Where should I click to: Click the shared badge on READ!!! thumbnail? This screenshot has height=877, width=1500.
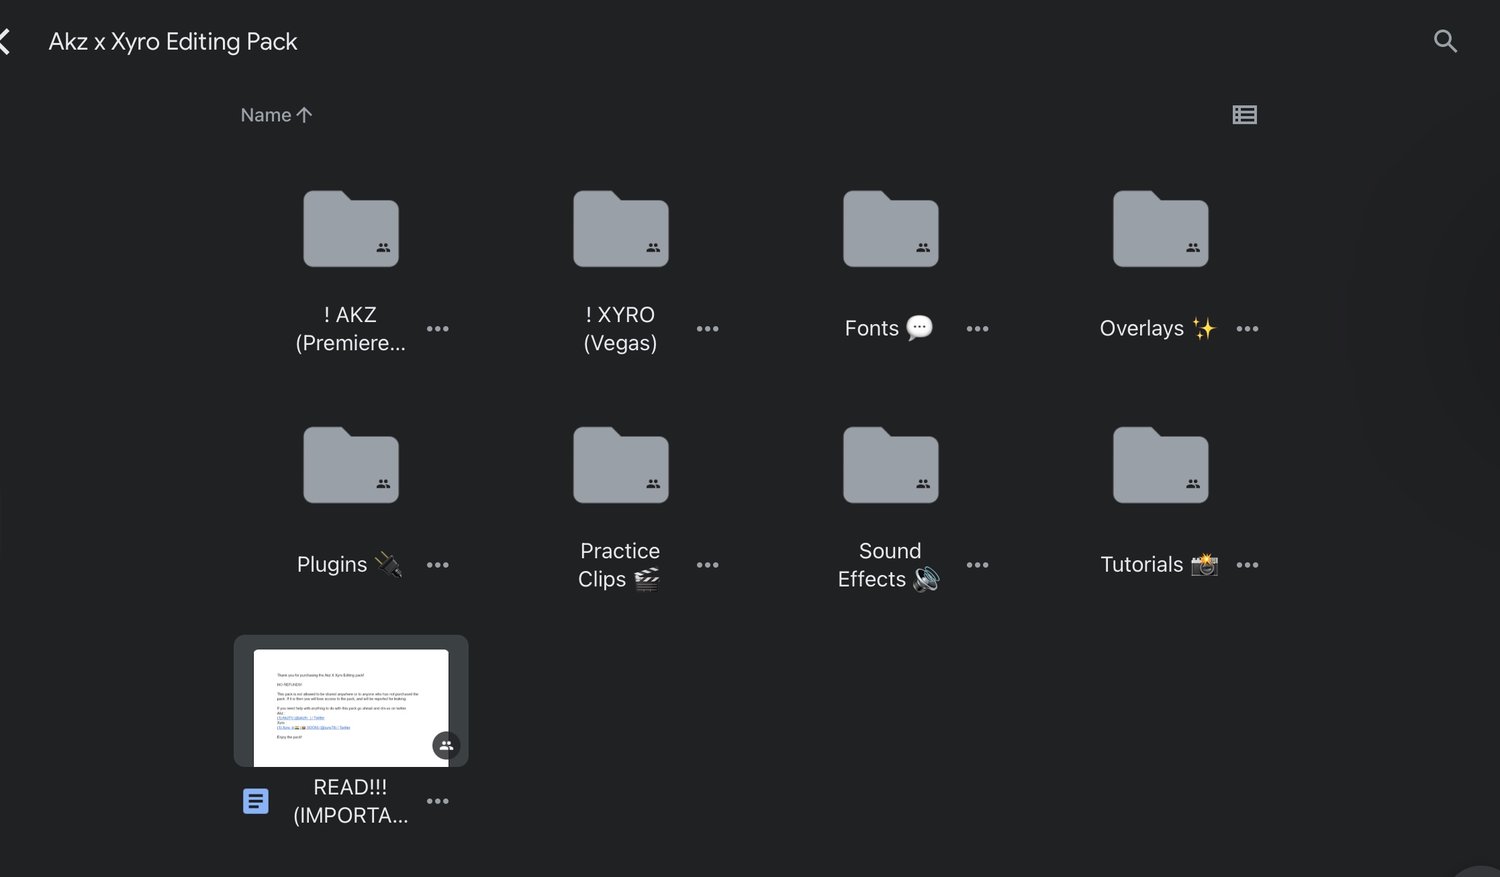(446, 745)
